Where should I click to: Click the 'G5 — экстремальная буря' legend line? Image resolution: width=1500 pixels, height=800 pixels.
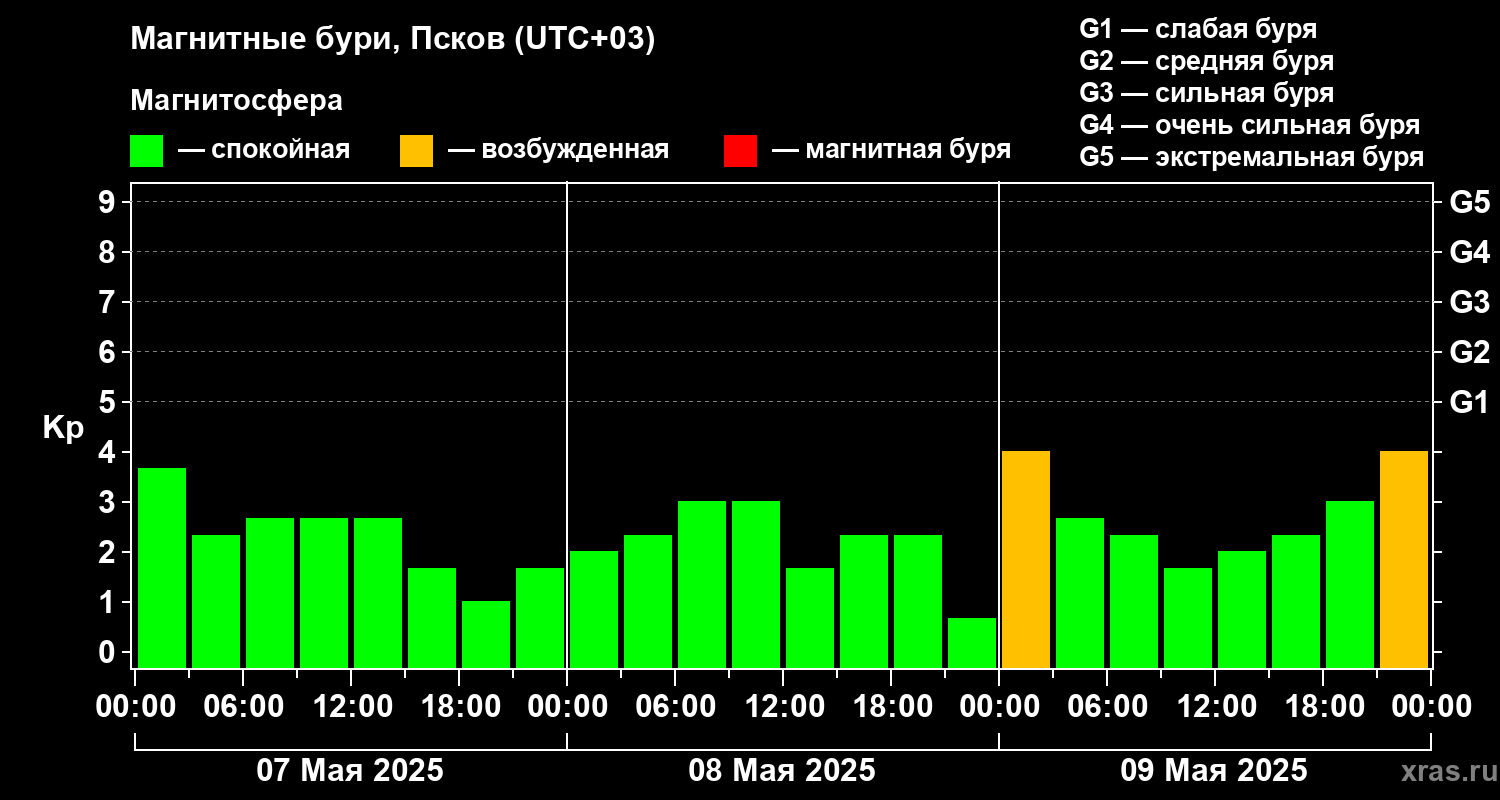pos(1252,157)
